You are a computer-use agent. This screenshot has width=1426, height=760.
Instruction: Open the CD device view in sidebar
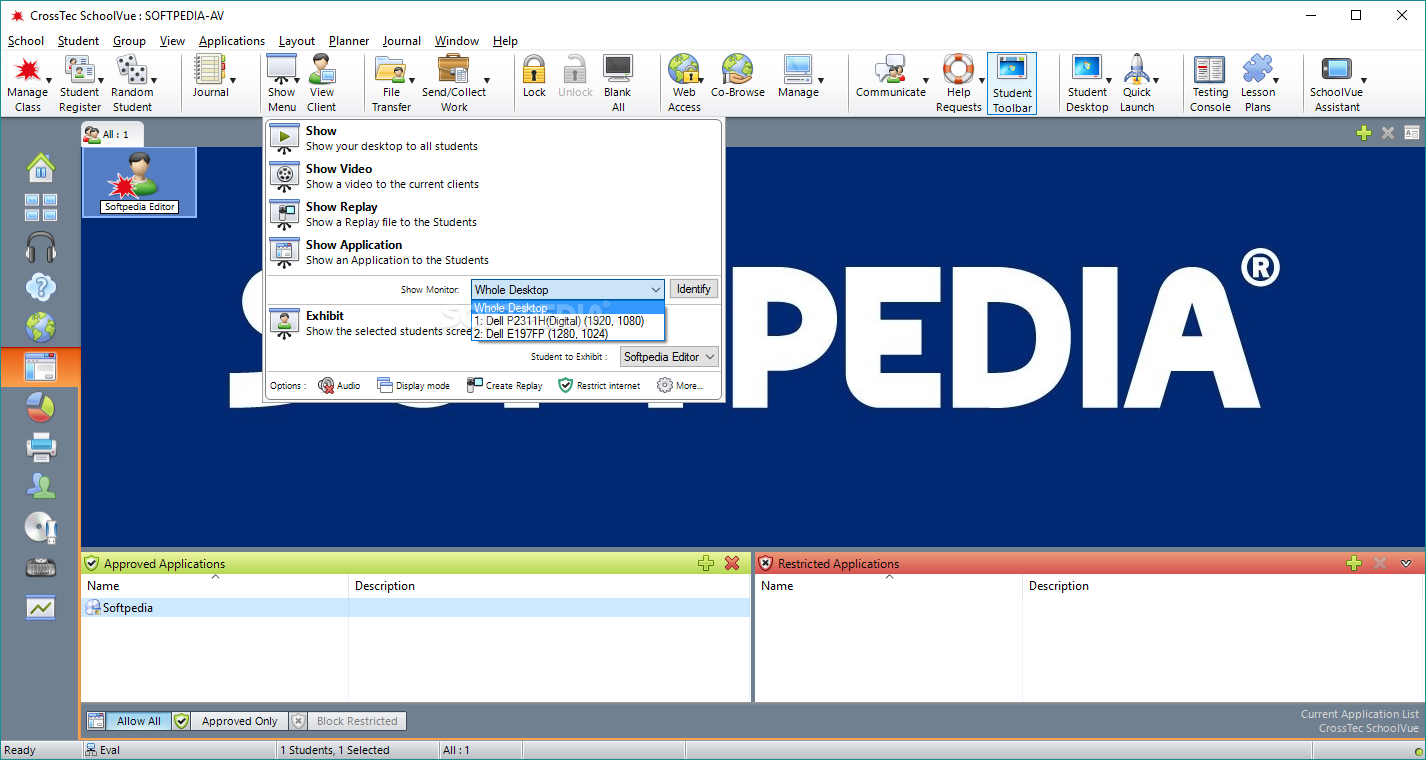click(41, 527)
